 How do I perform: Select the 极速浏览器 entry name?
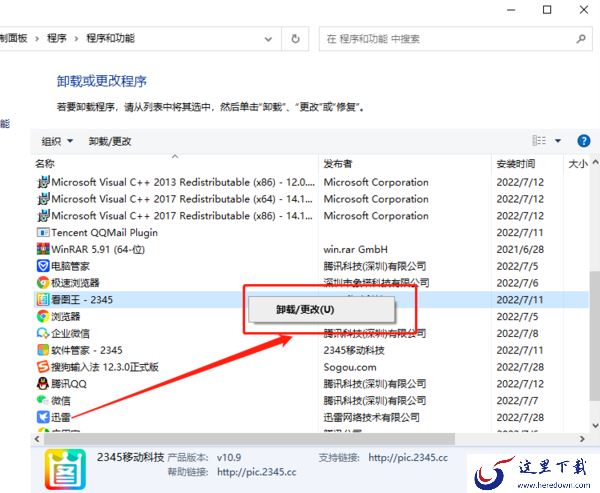point(75,283)
